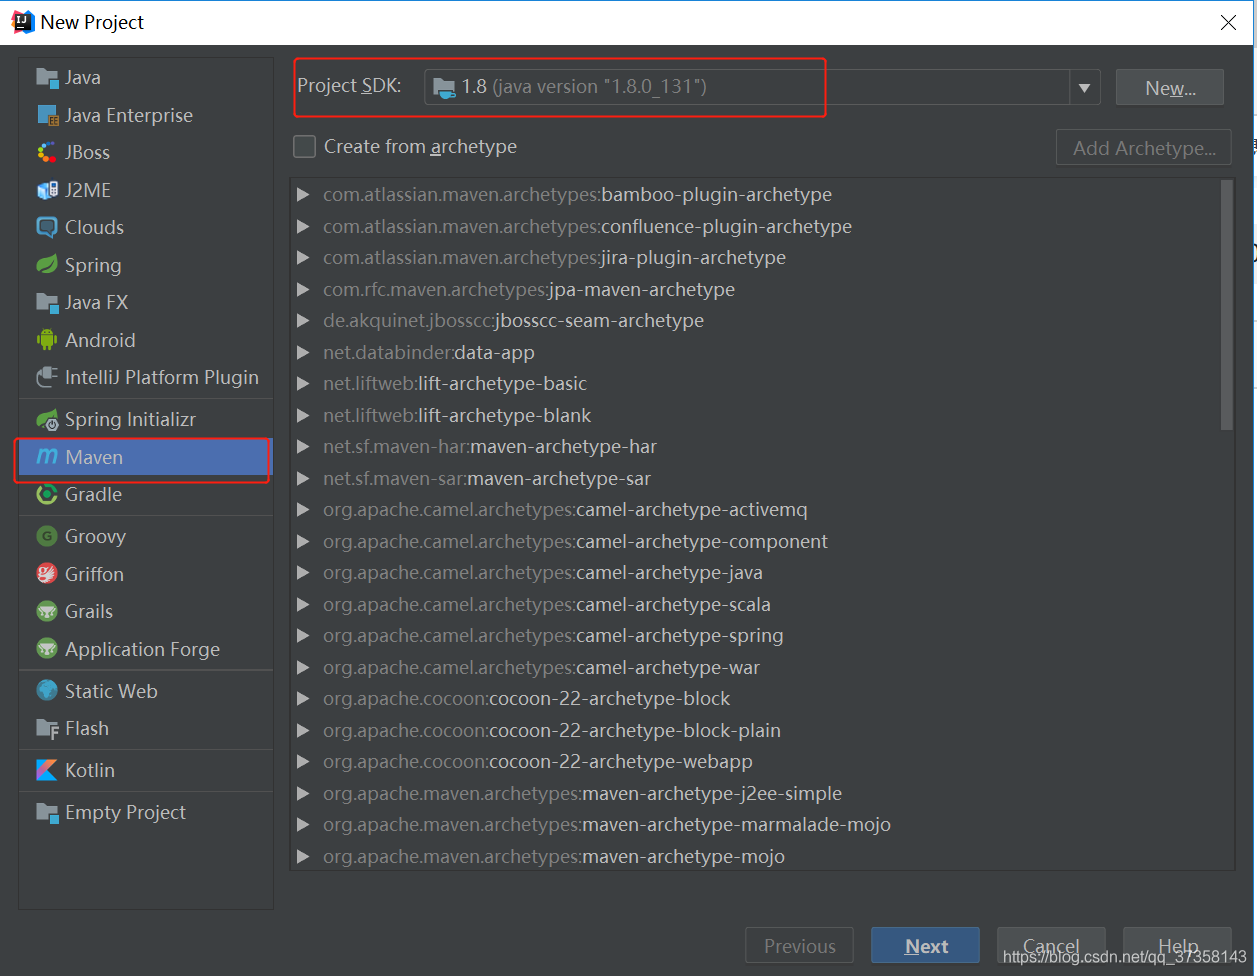Screen dimensions: 1257x976
Task: Click the Flash folder icon
Action: point(47,728)
